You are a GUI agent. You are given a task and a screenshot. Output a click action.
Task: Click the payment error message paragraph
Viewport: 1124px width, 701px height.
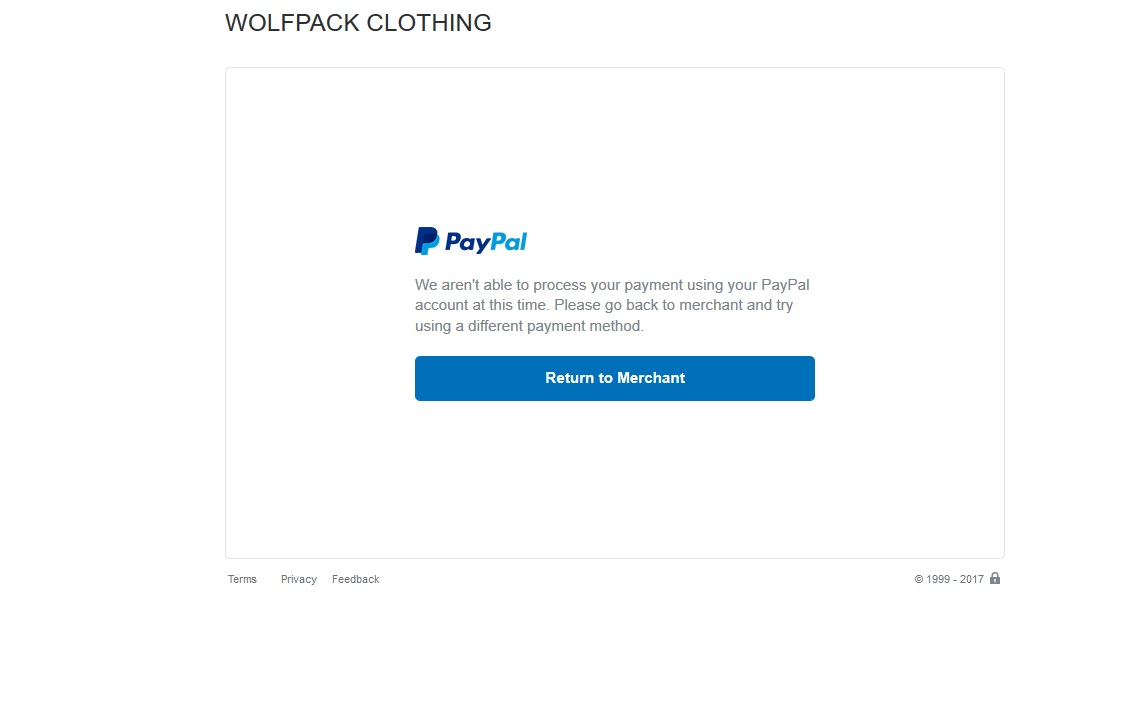pos(612,305)
